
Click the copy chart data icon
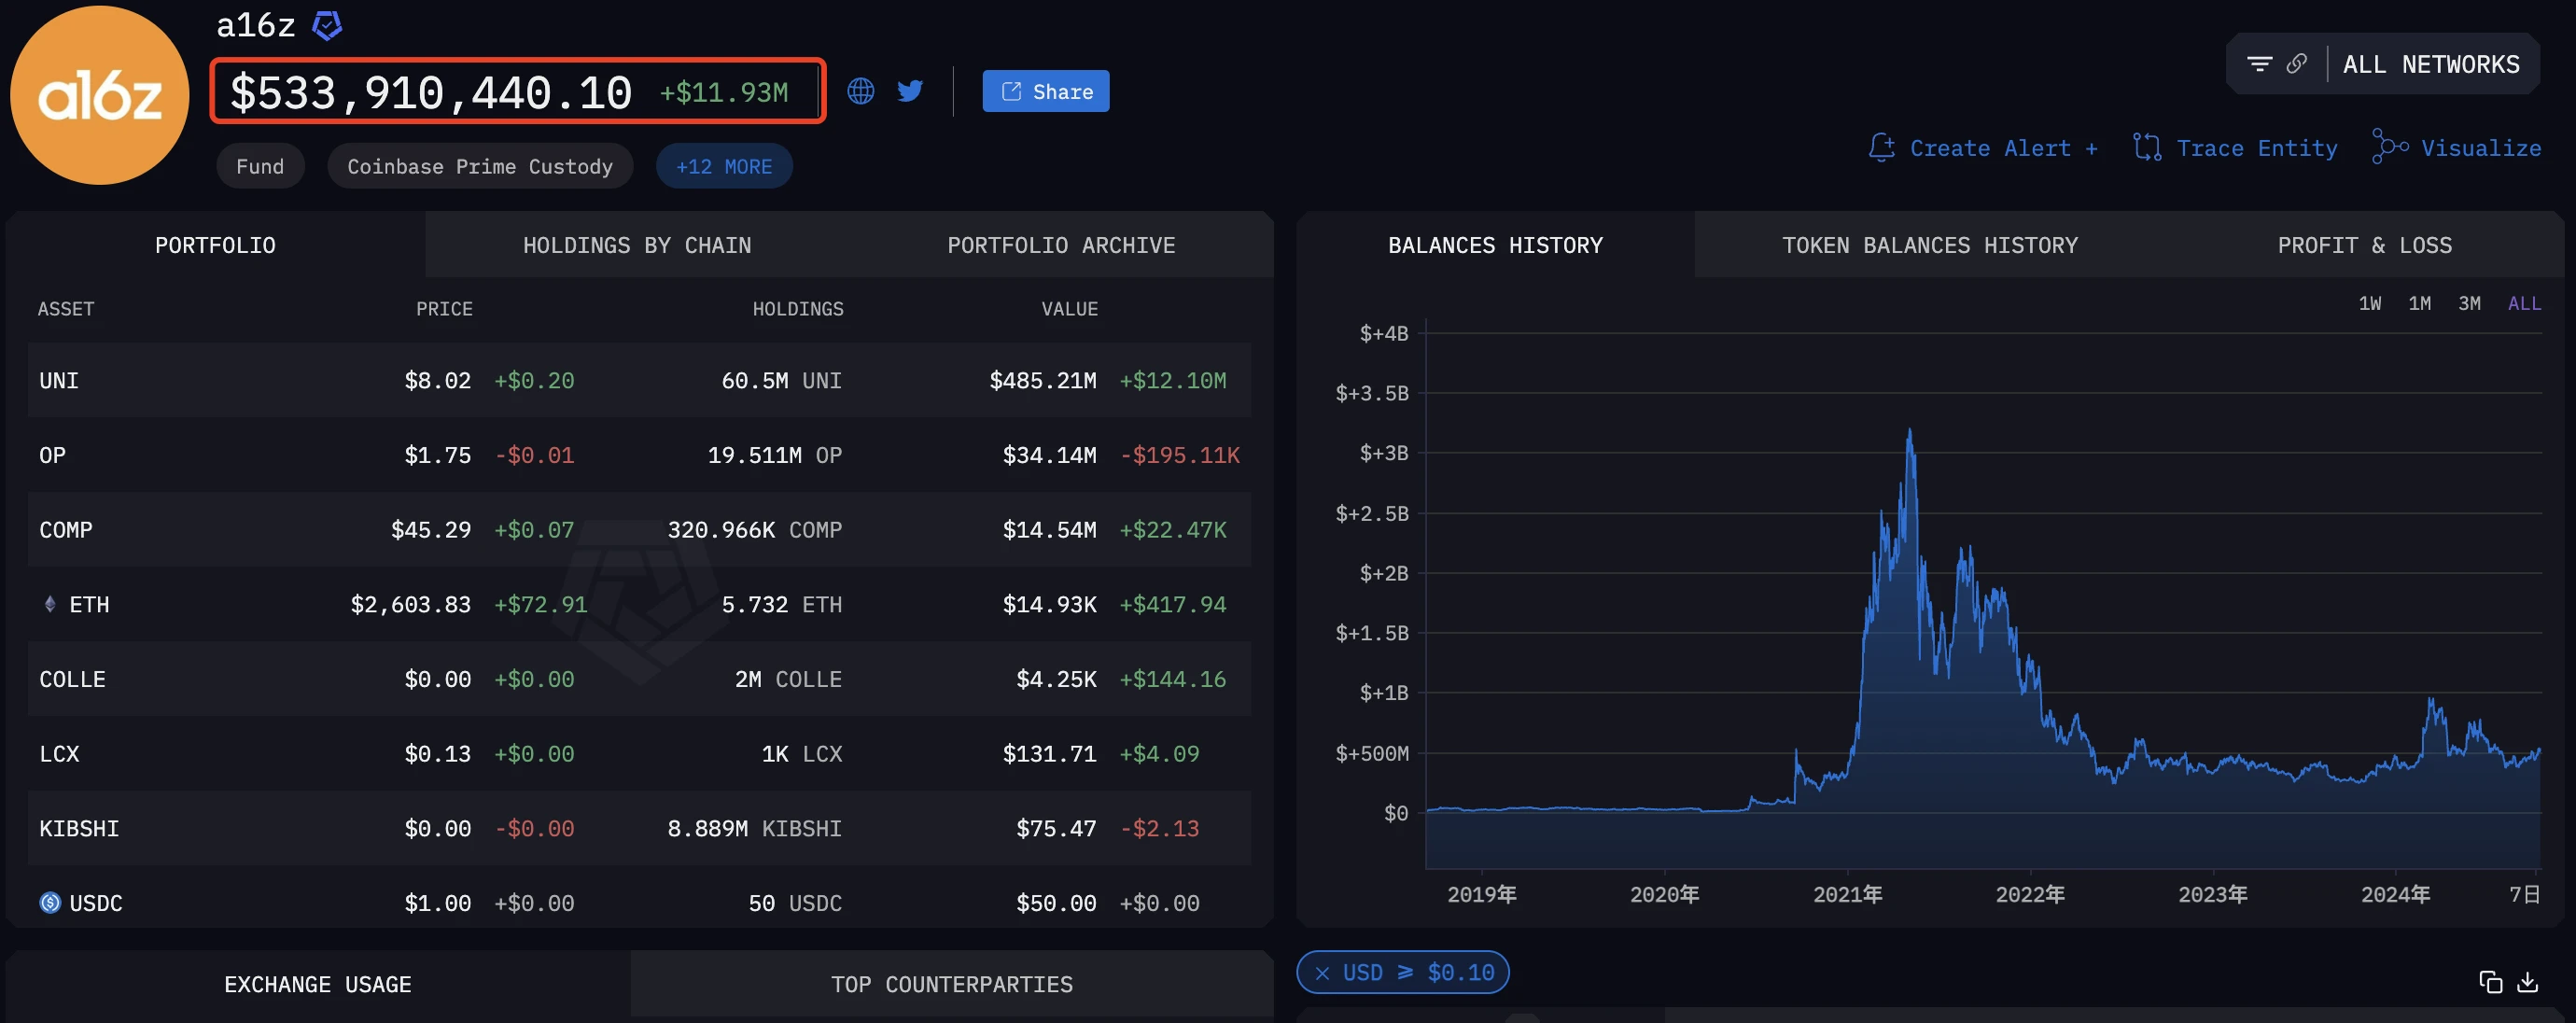(x=2490, y=982)
